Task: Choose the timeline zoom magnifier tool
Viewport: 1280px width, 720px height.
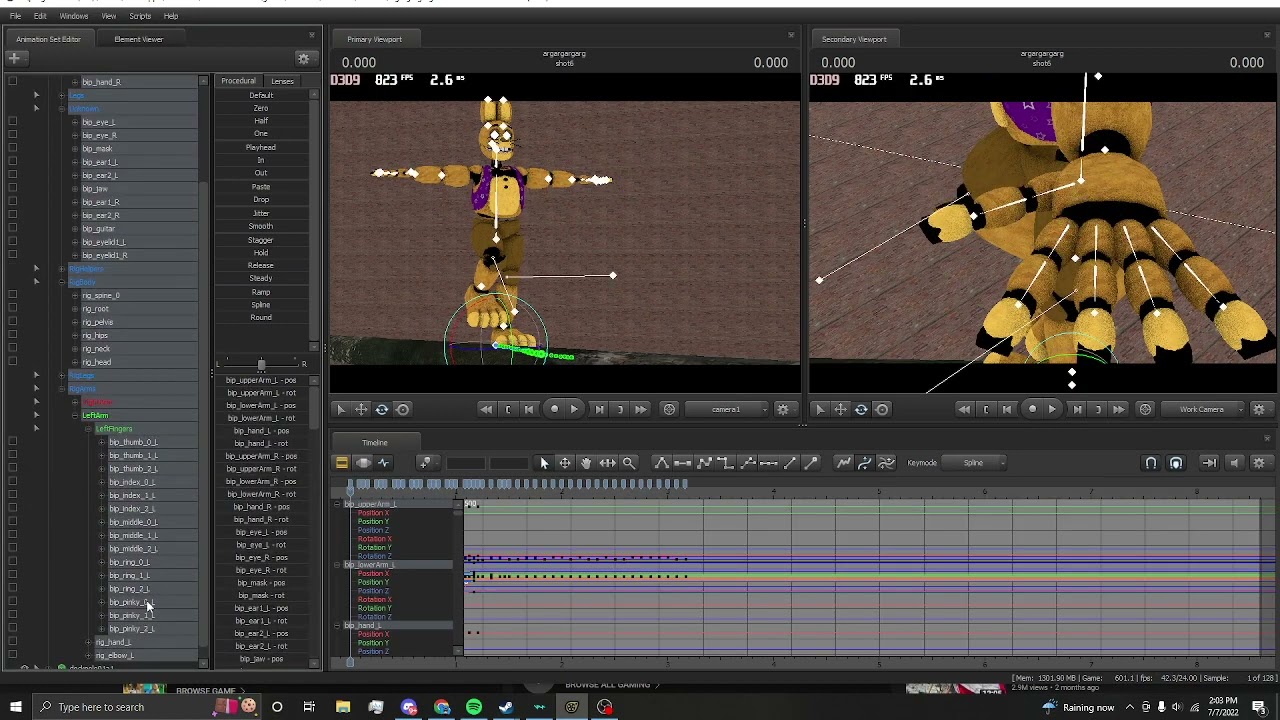Action: (x=629, y=463)
